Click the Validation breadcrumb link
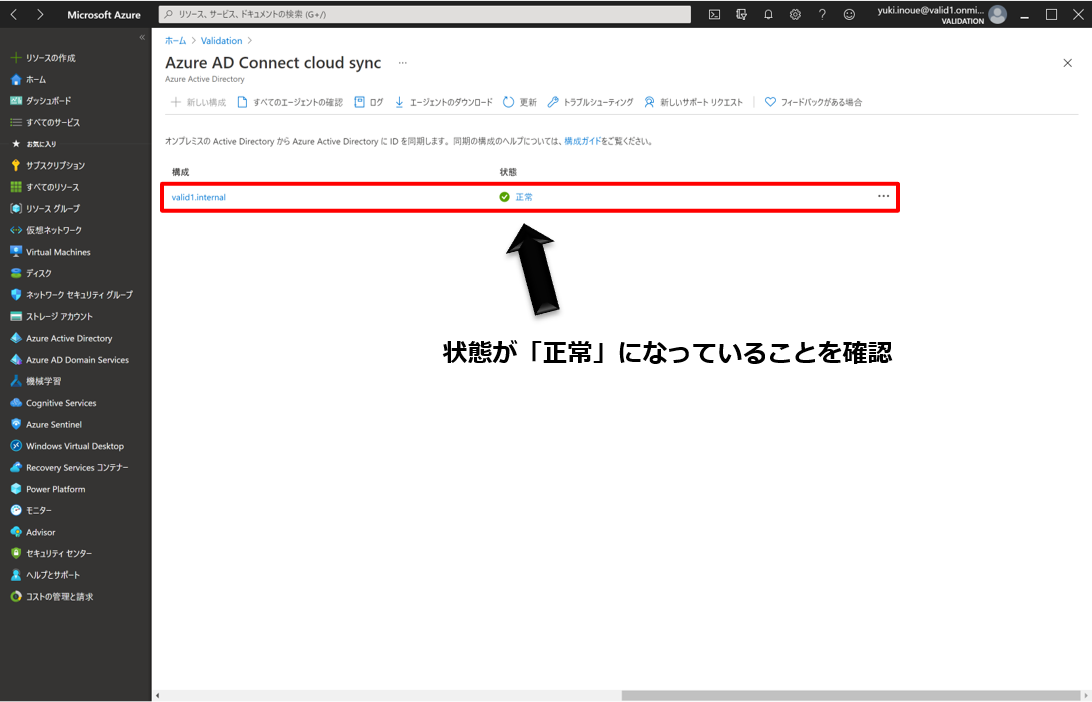The height and width of the screenshot is (702, 1092). (x=221, y=40)
